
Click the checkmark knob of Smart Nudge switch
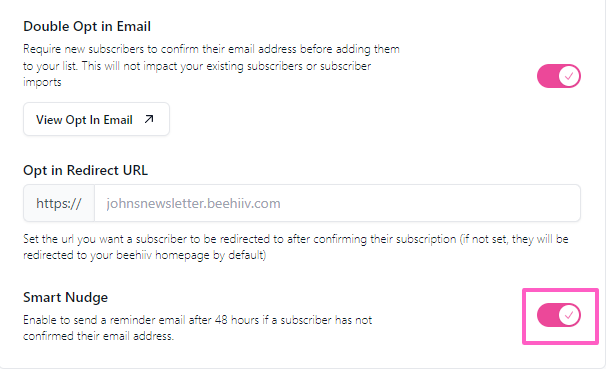pyautogui.click(x=569, y=315)
